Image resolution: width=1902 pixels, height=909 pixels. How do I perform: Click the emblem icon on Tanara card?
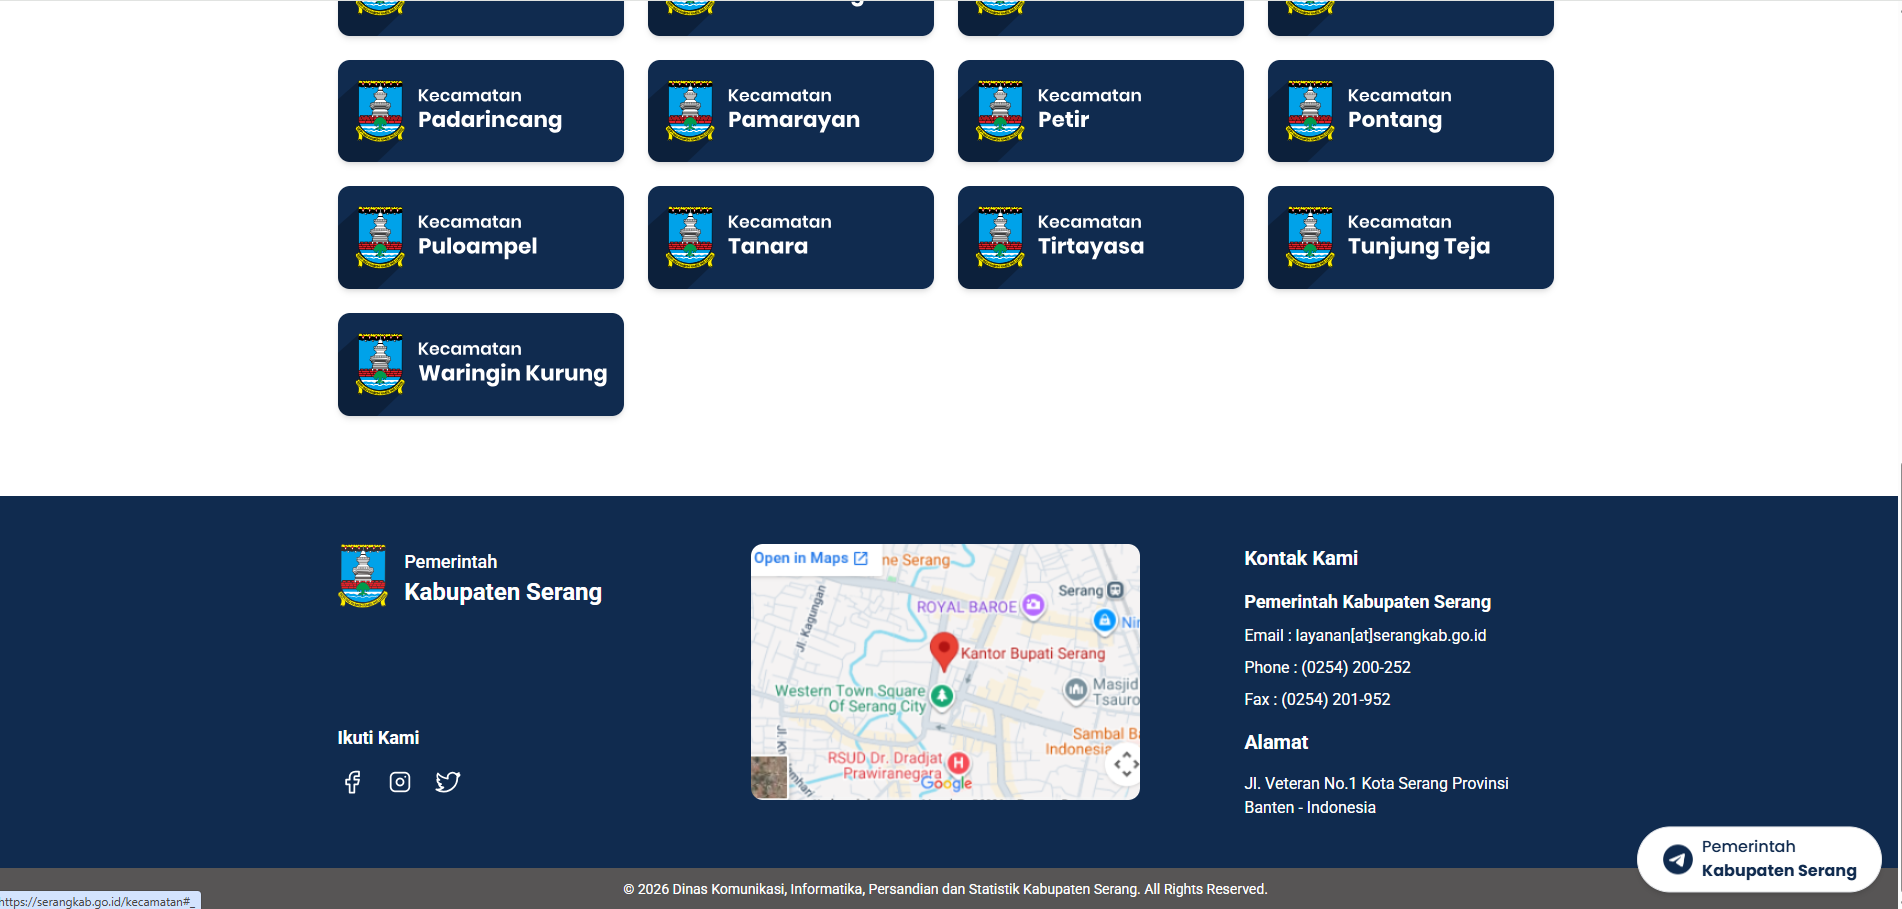(690, 237)
